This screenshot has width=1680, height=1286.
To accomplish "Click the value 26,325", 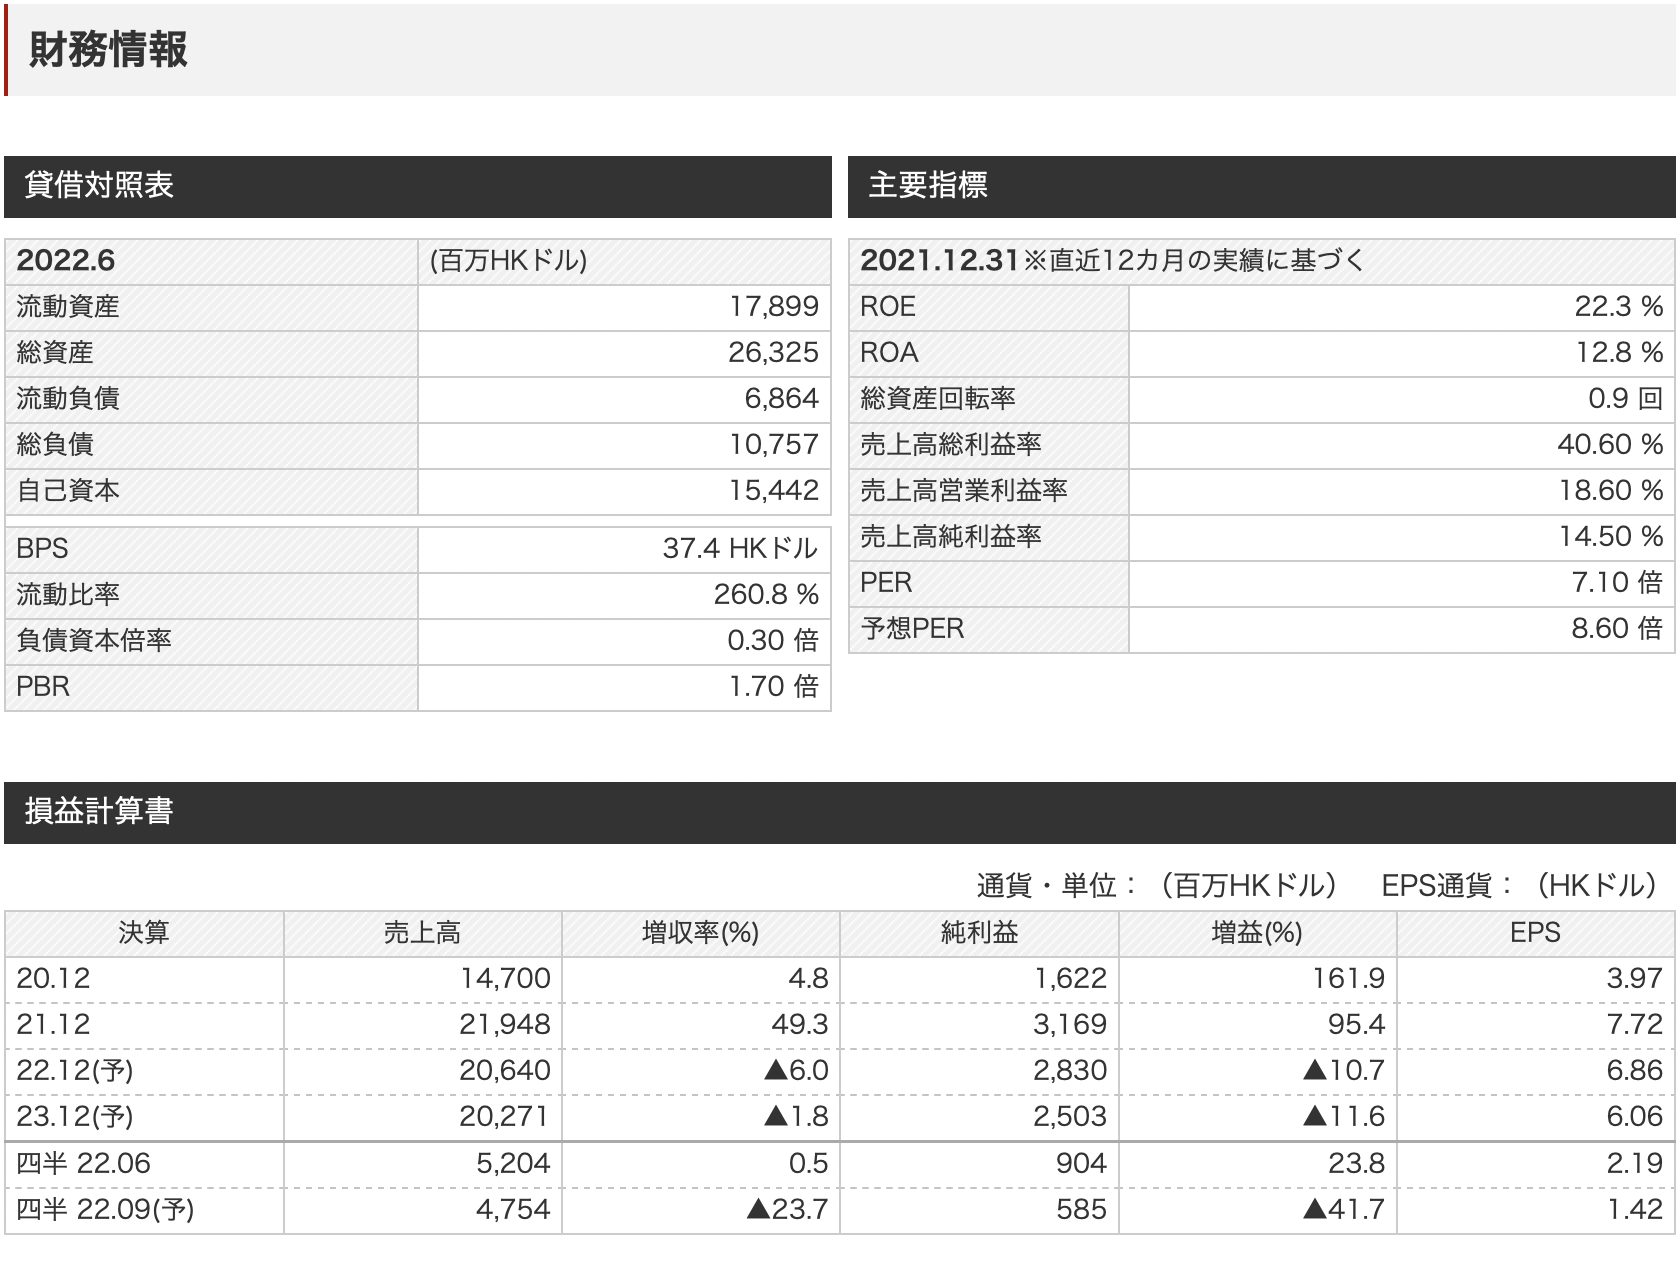I will (774, 353).
